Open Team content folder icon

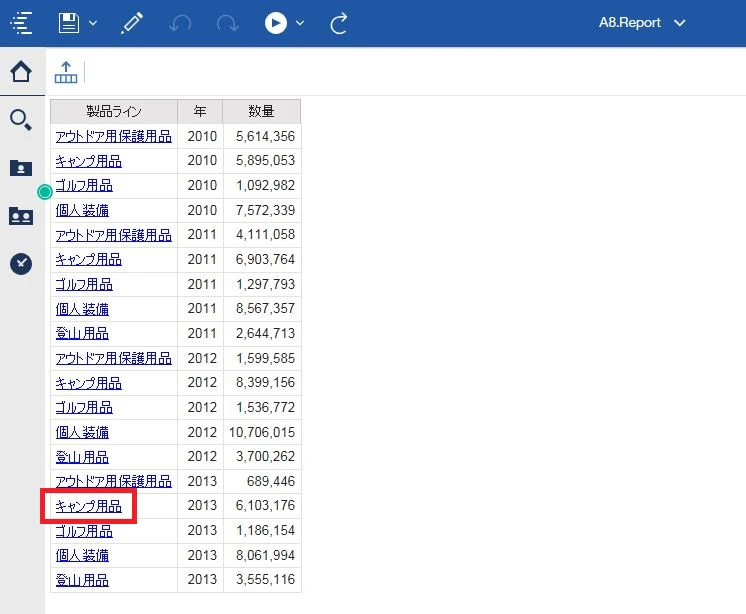coord(21,216)
